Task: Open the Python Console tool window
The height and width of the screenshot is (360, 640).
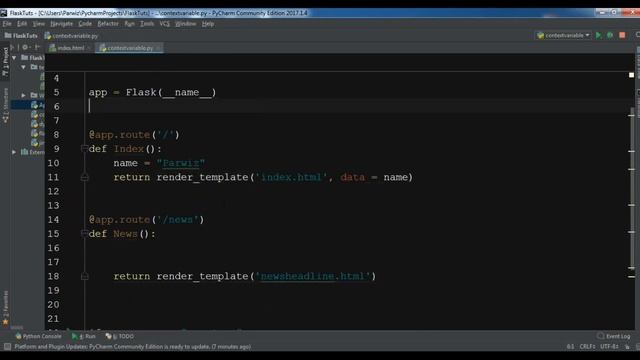Action: [x=38, y=336]
